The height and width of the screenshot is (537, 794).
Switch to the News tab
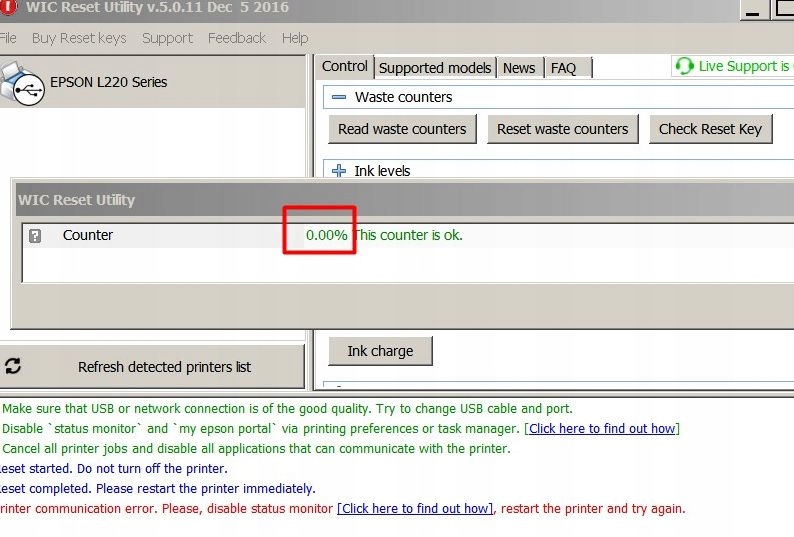coord(519,68)
